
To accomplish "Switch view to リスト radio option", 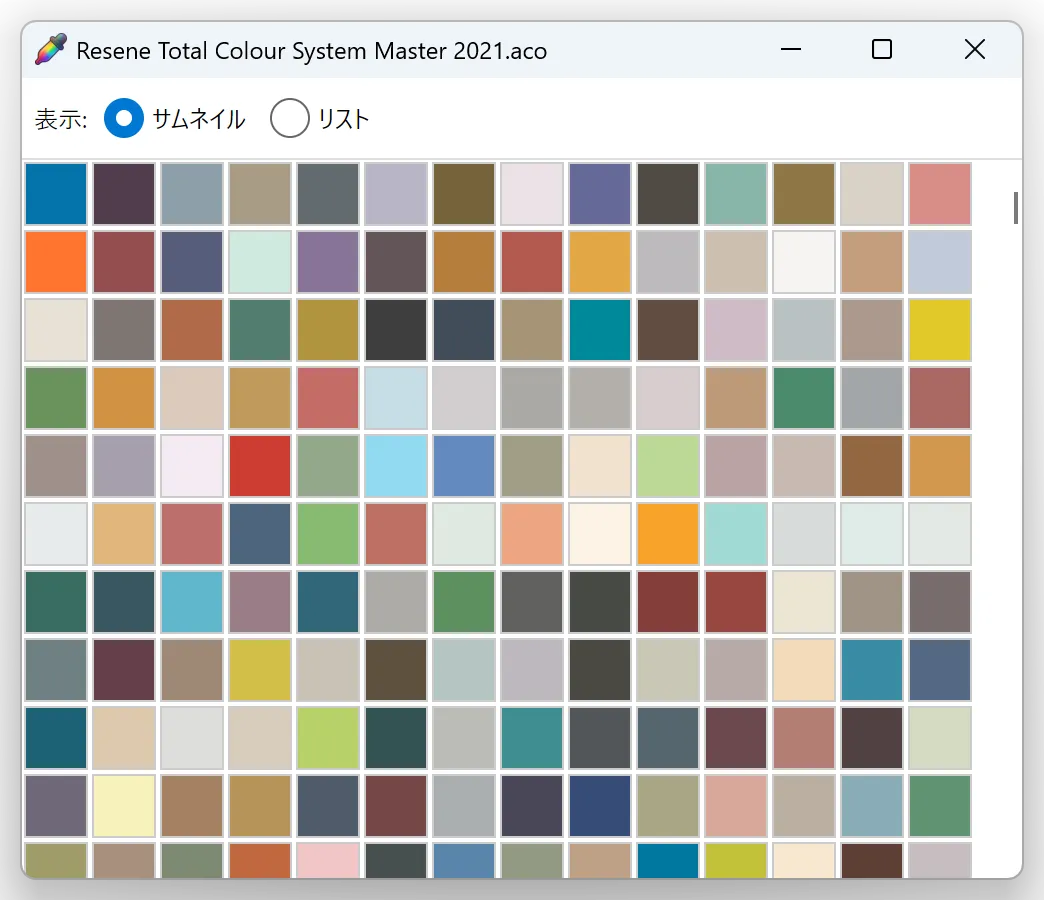I will [290, 119].
